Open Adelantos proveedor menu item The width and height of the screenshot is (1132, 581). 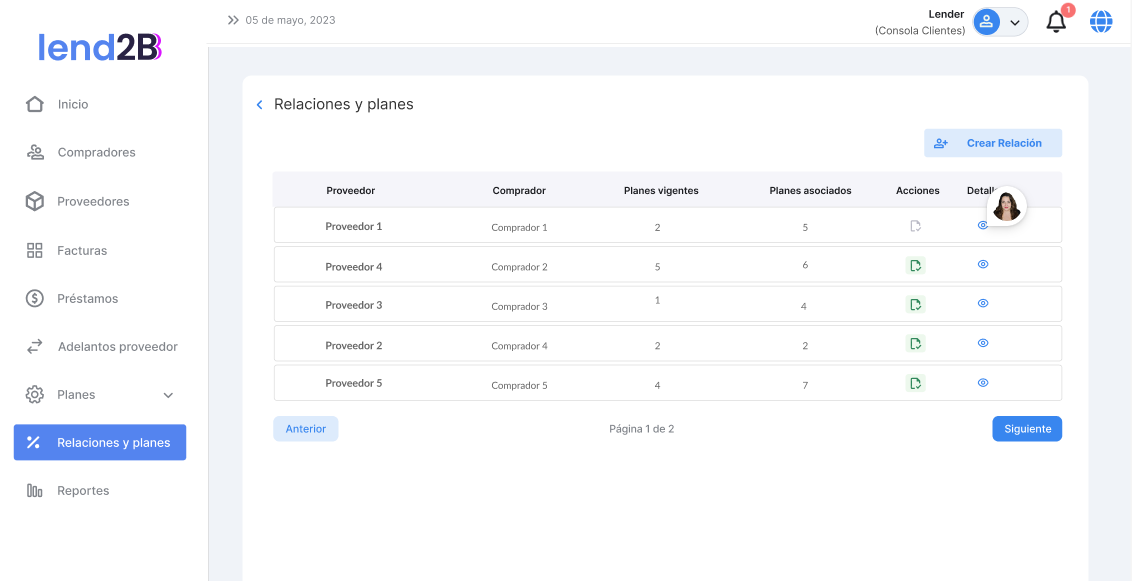117,347
